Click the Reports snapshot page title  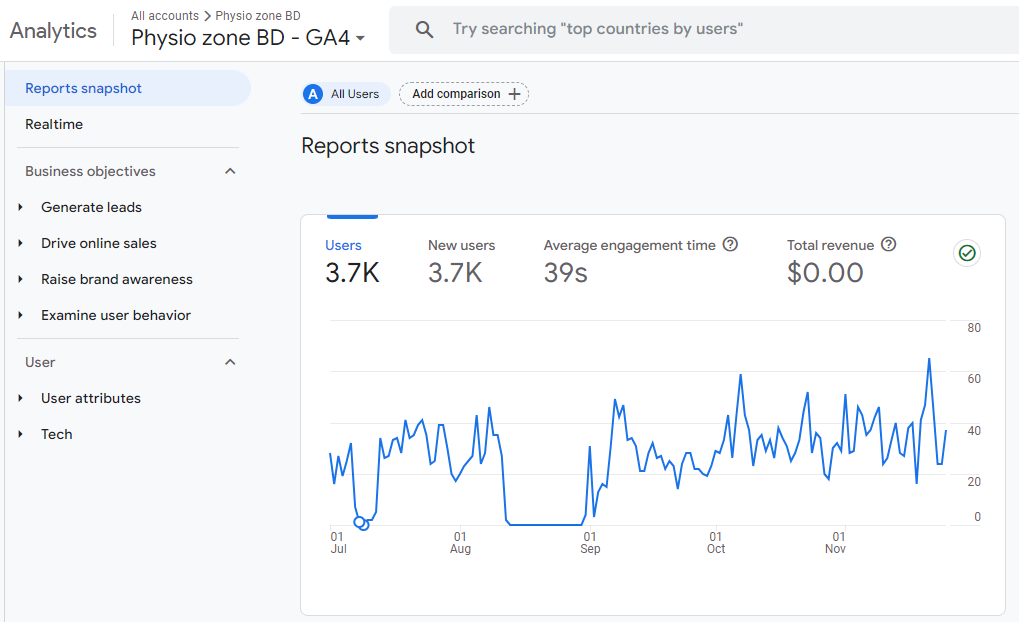point(388,146)
